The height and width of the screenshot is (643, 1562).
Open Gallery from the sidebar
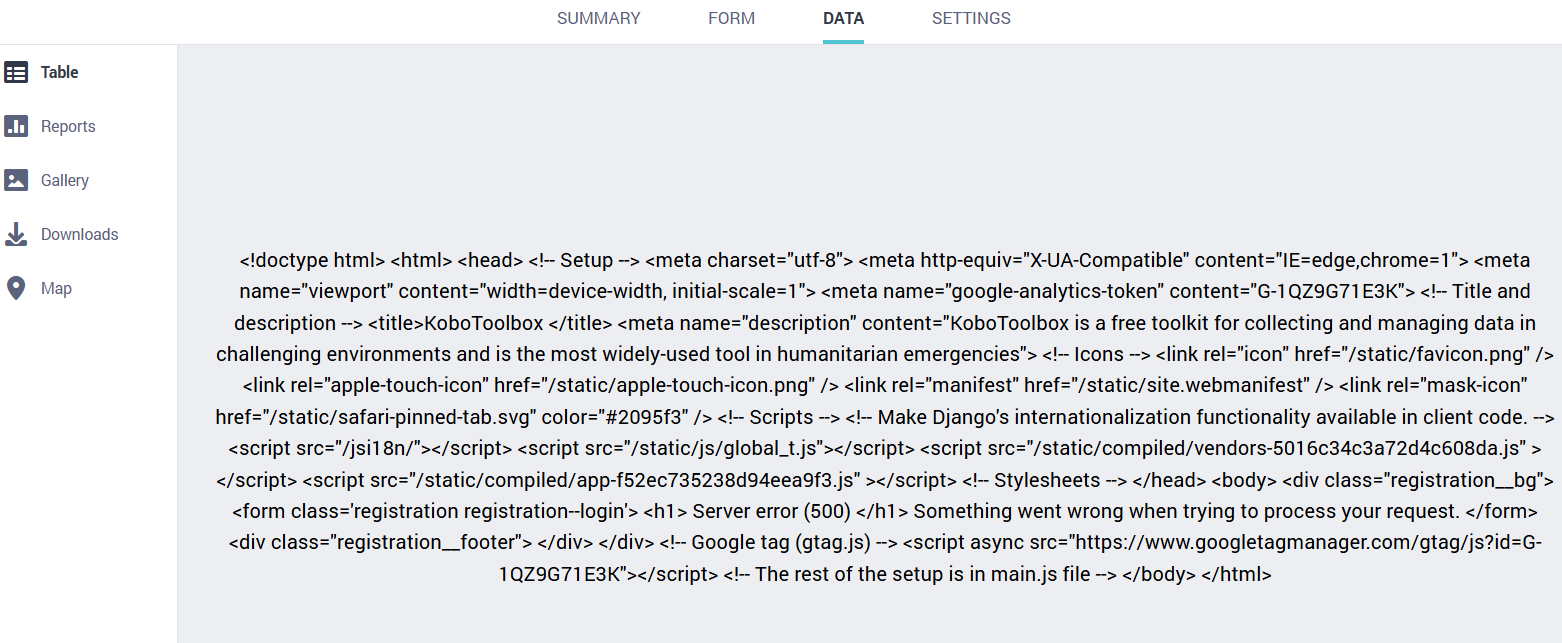[x=65, y=180]
